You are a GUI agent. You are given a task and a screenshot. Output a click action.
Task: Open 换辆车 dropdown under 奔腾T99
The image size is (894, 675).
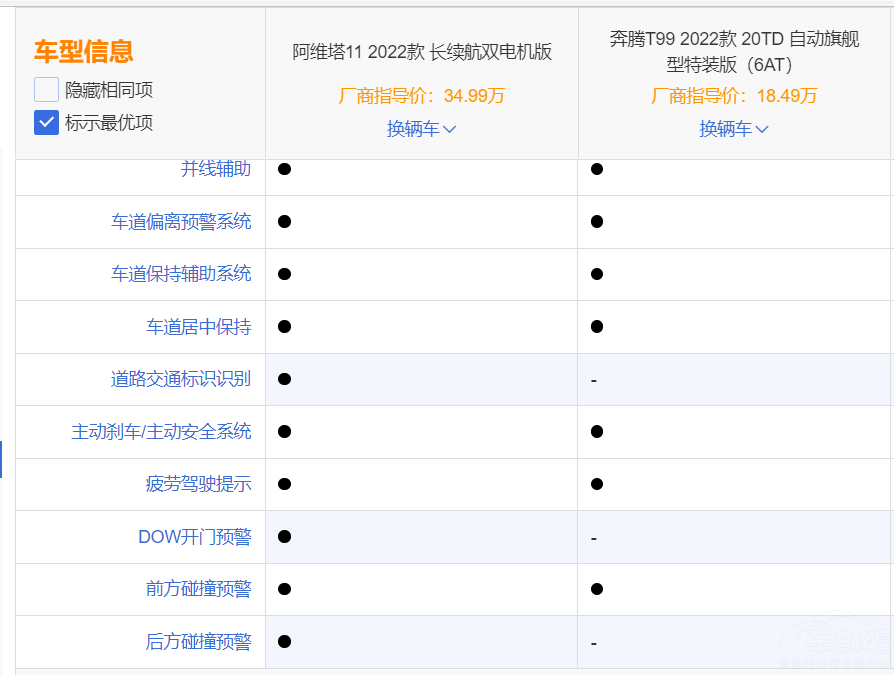click(733, 129)
